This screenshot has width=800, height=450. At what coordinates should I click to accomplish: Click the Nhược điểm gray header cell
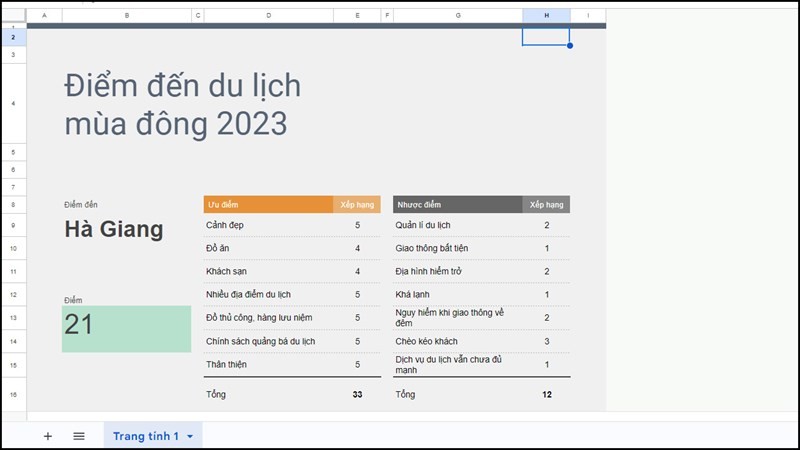pyautogui.click(x=458, y=205)
